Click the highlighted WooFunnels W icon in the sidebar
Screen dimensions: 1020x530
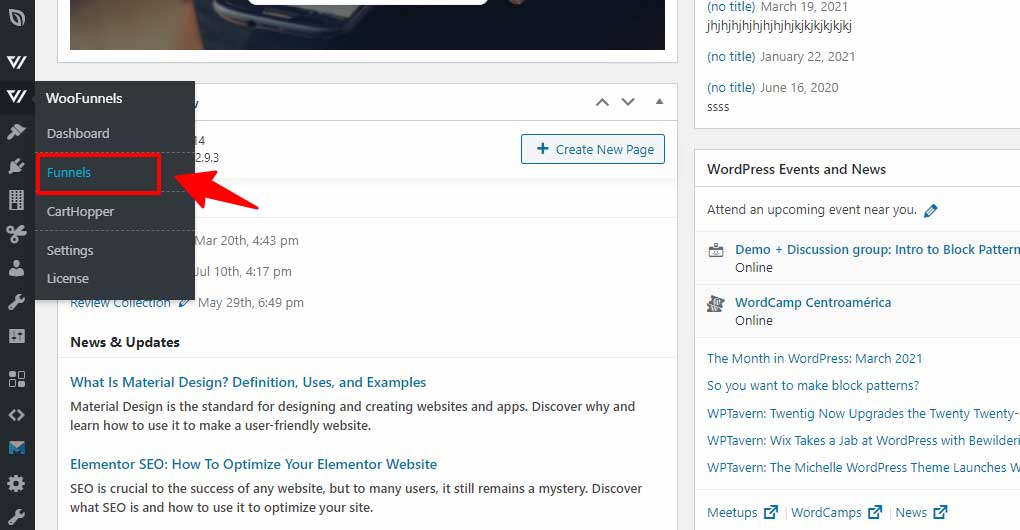(x=17, y=97)
